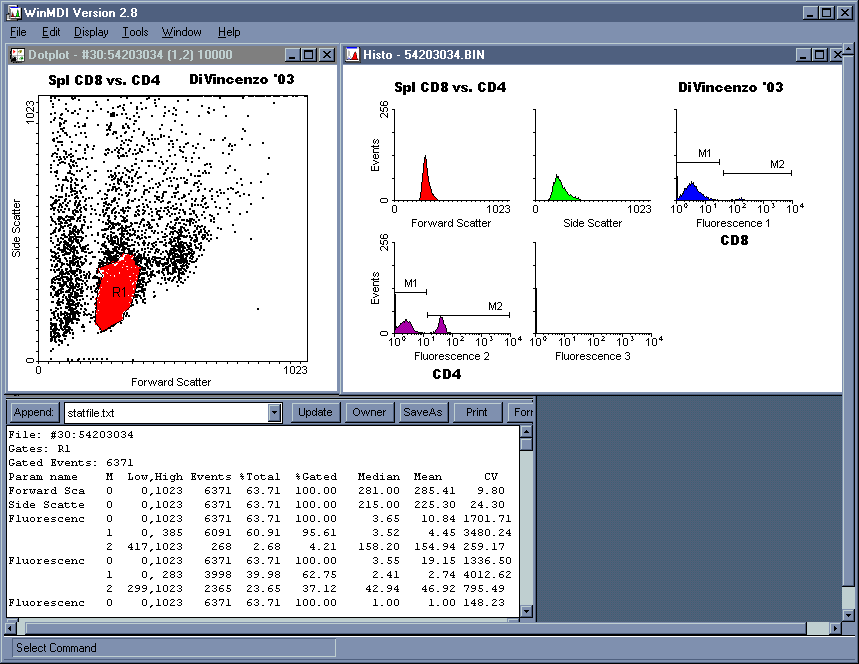Minimize the Histo child window
The width and height of the screenshot is (859, 664).
coord(802,55)
